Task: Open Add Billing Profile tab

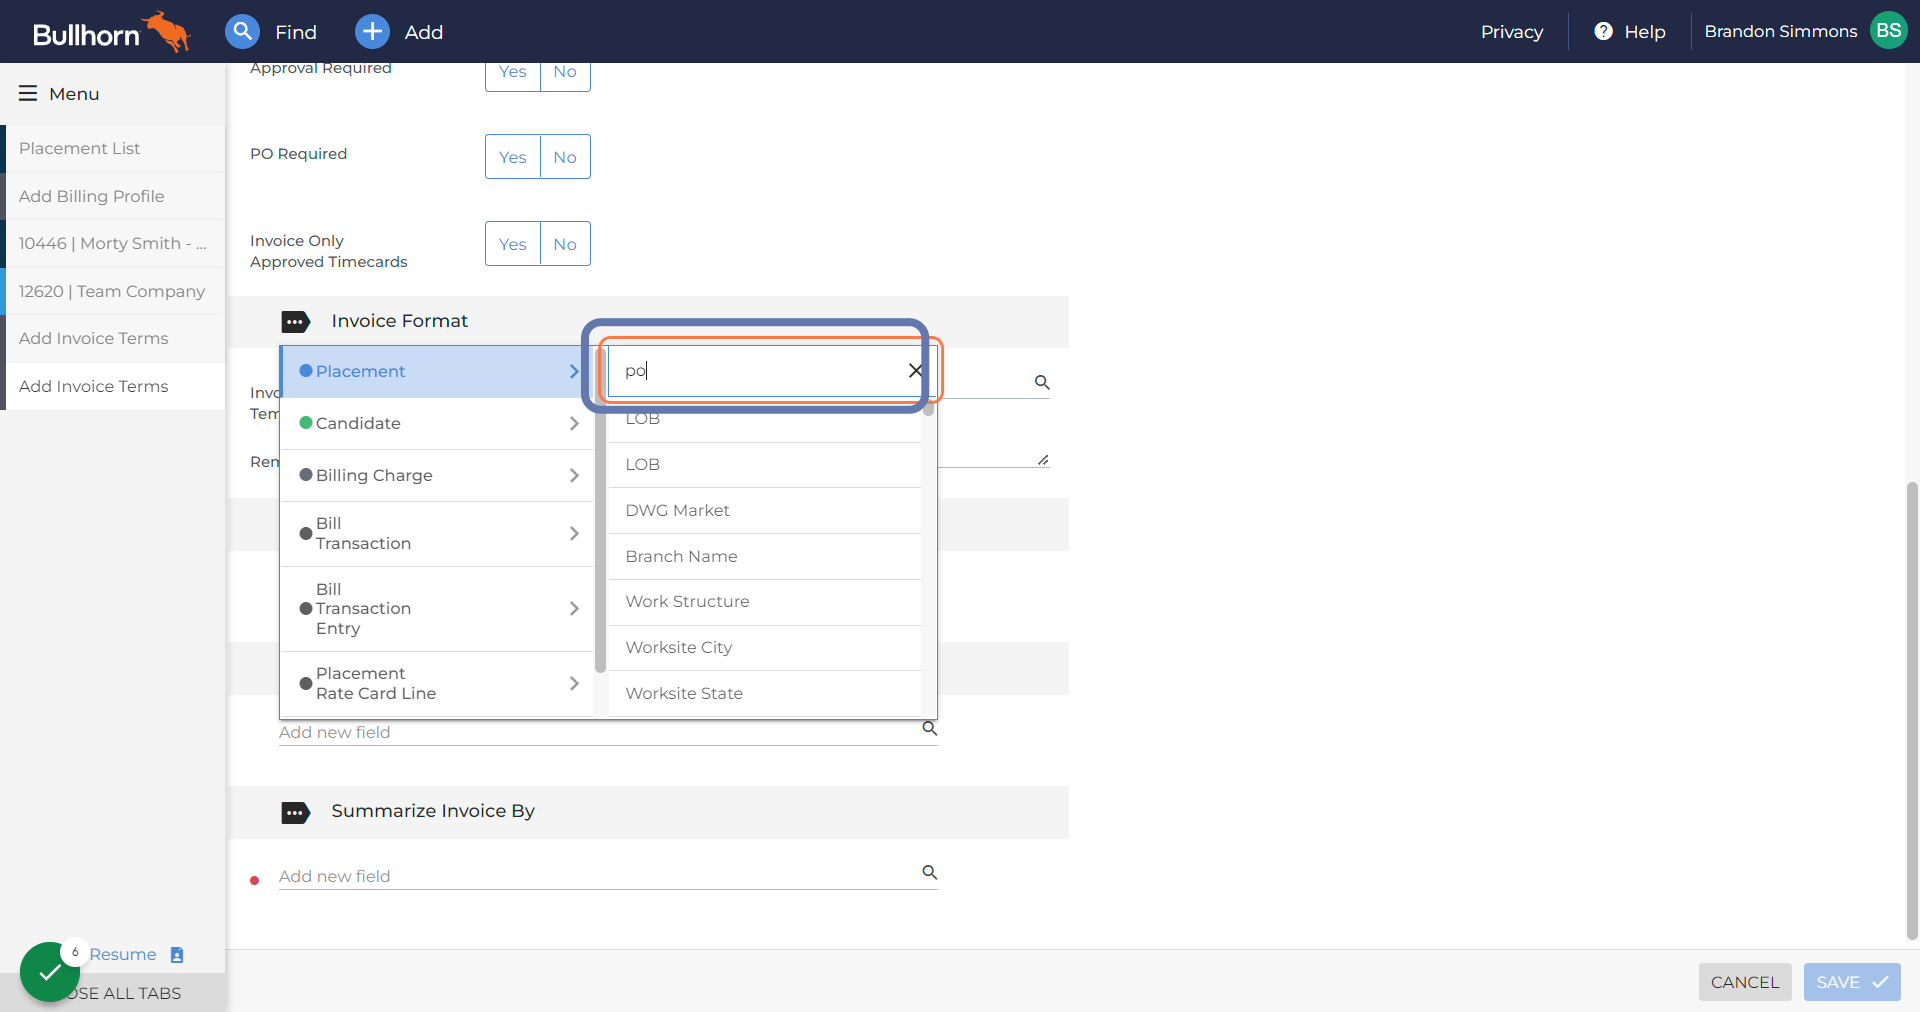Action: [x=113, y=196]
